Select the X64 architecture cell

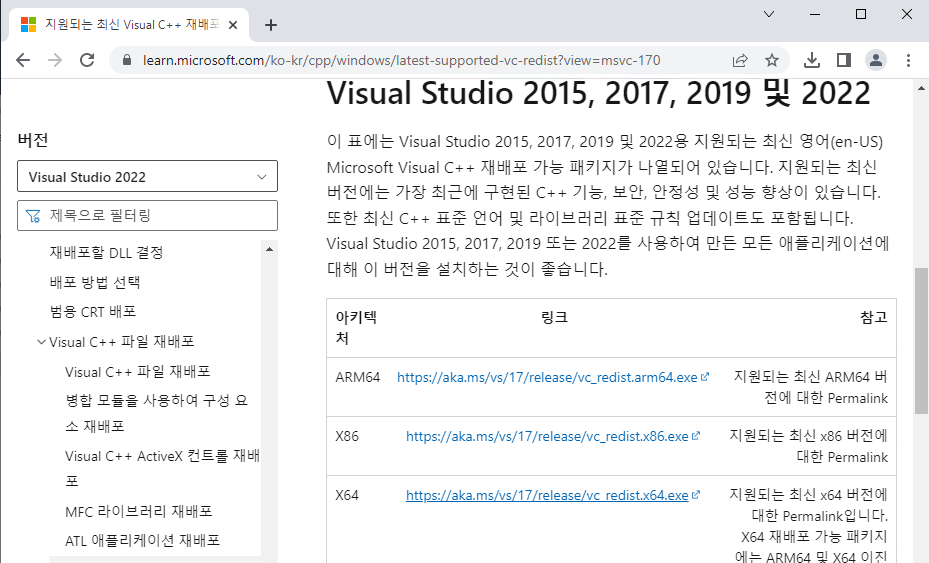347,495
